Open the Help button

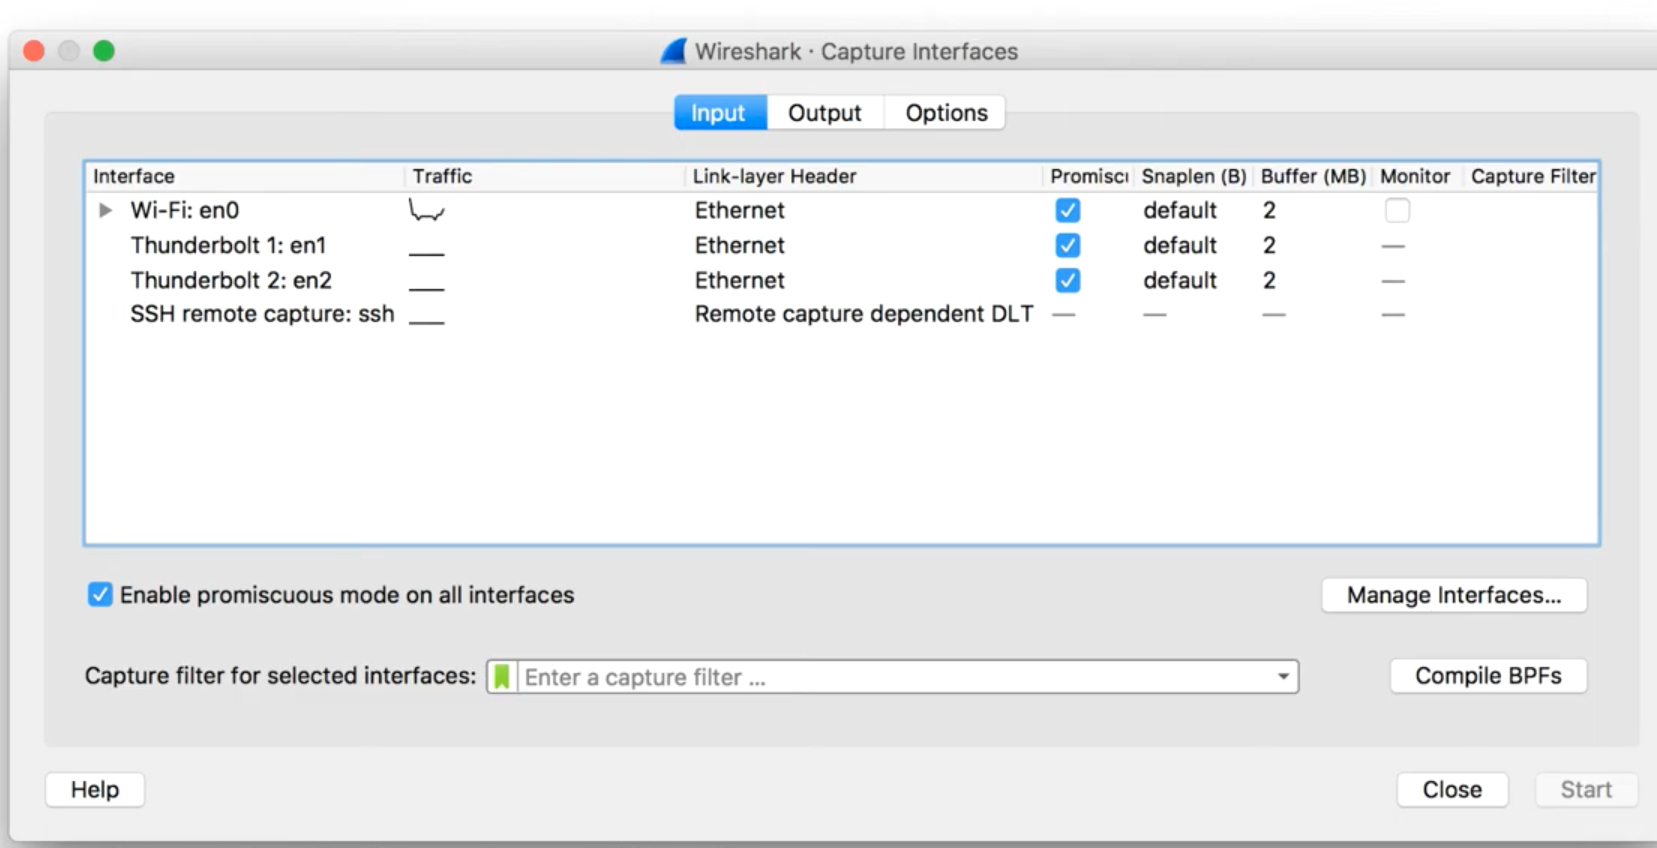[x=95, y=790]
